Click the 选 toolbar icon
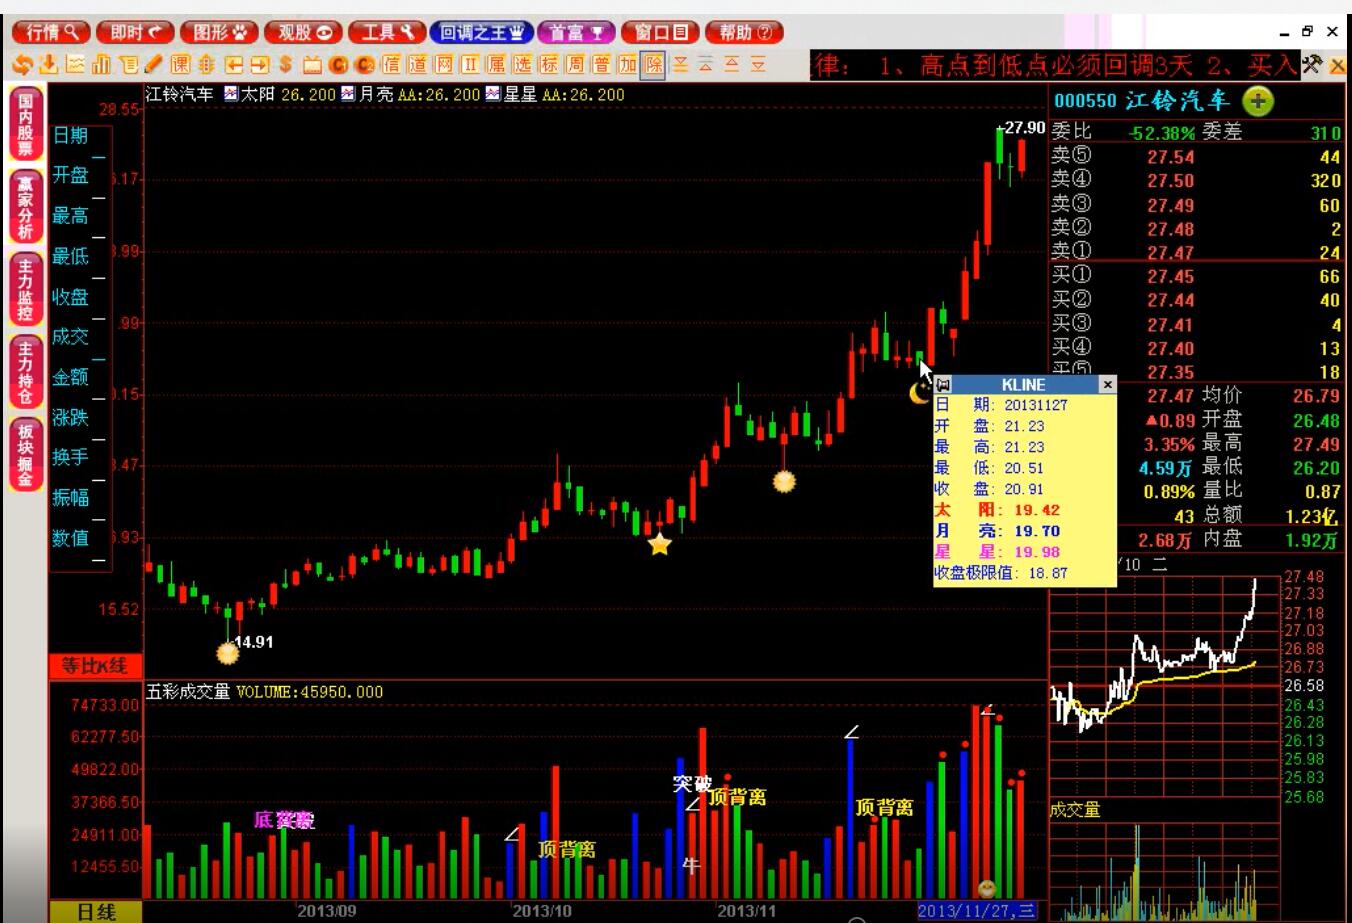 pos(522,65)
